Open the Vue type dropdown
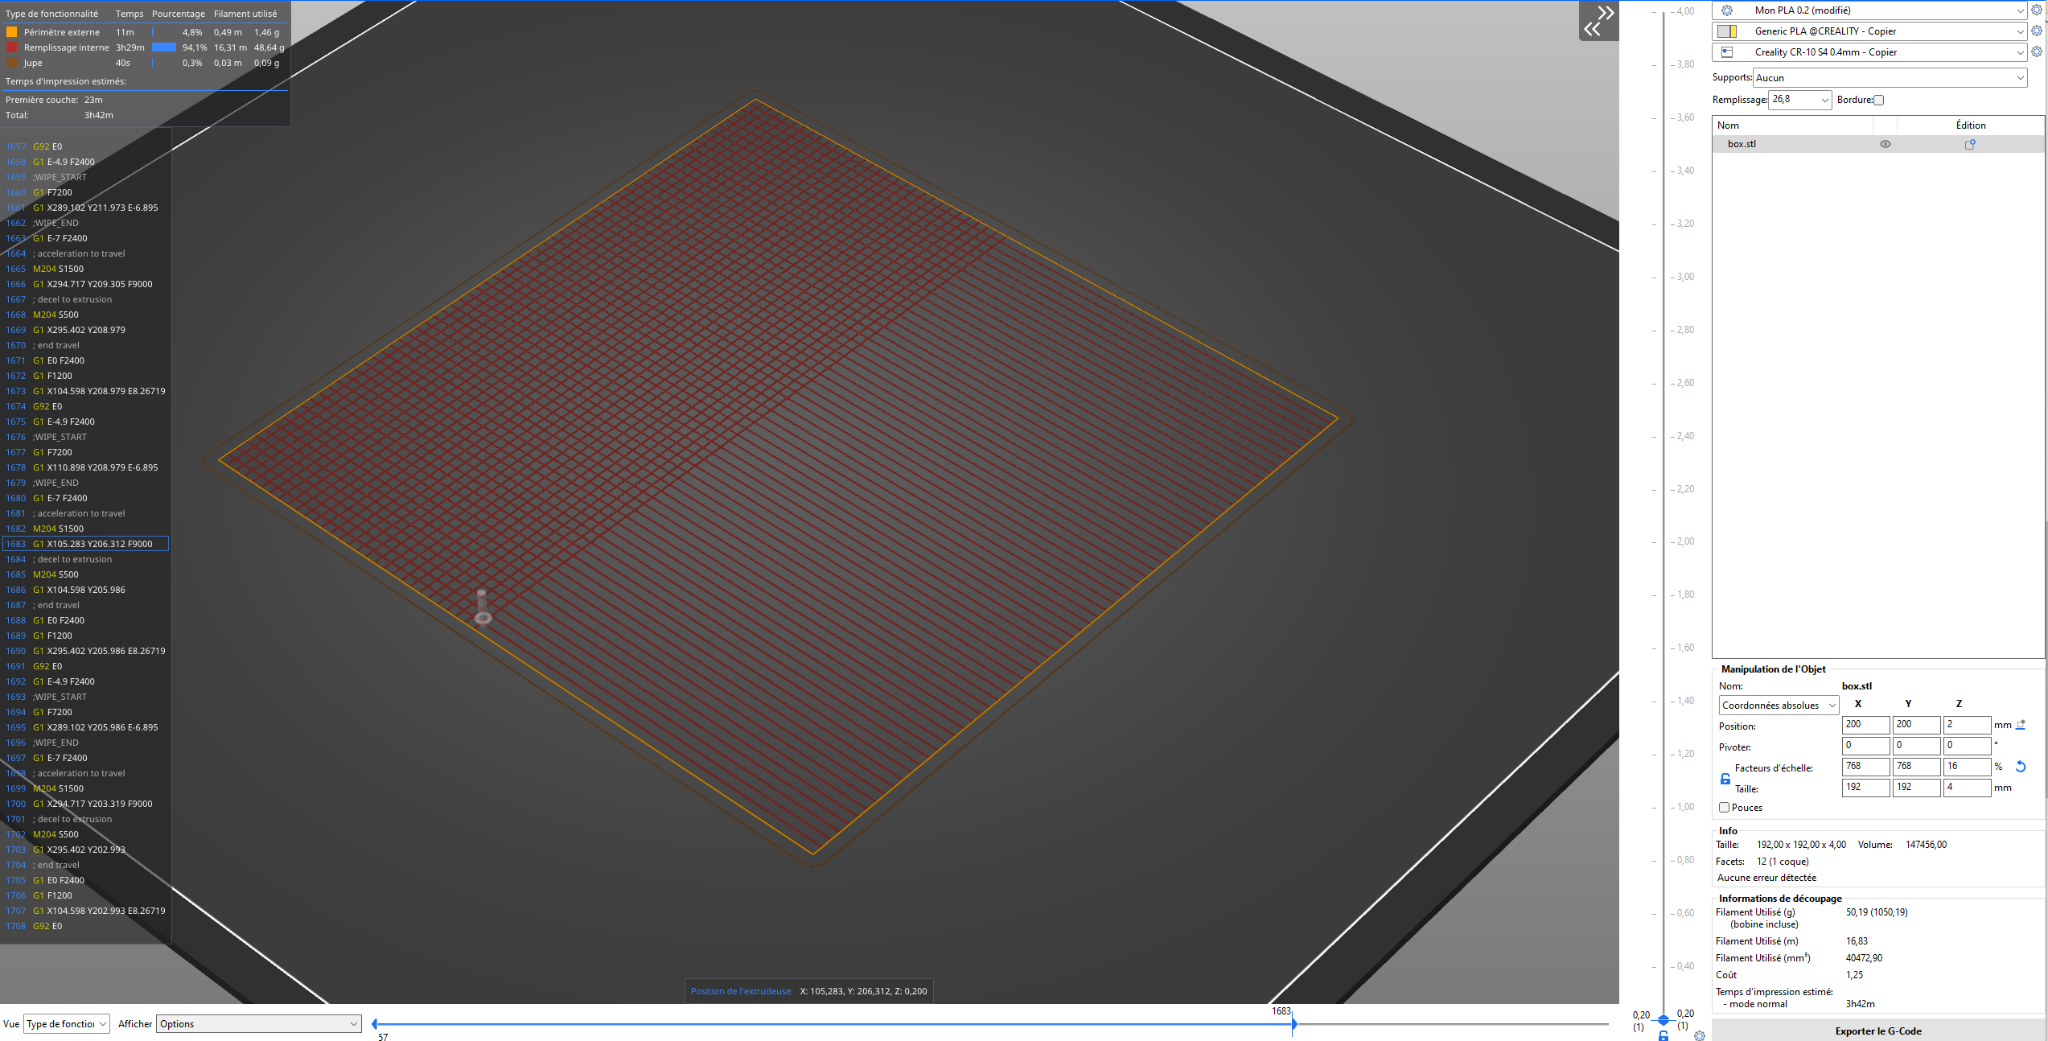The width and height of the screenshot is (2048, 1041). (66, 1024)
